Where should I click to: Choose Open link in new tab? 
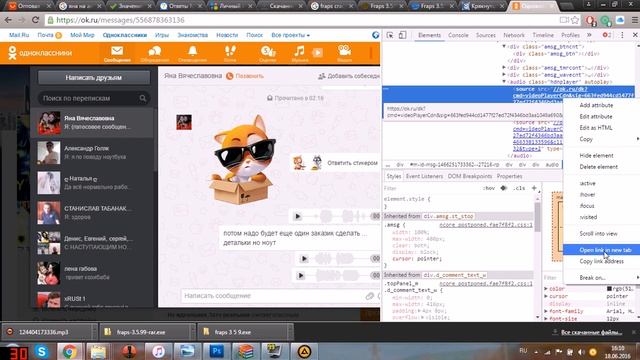point(602,250)
